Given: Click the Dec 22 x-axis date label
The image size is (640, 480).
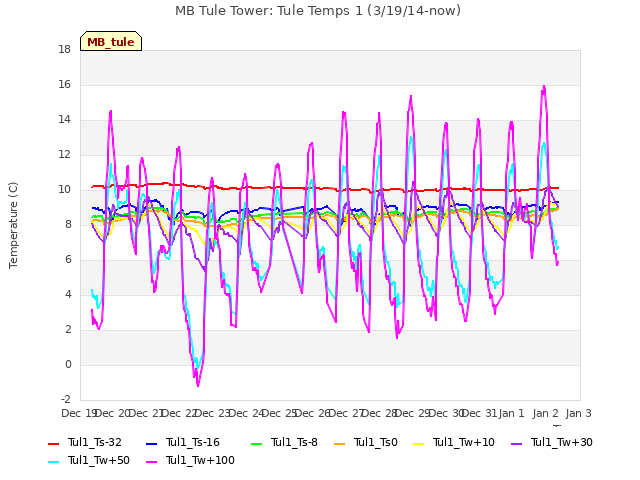Looking at the screenshot, I should [x=180, y=413].
